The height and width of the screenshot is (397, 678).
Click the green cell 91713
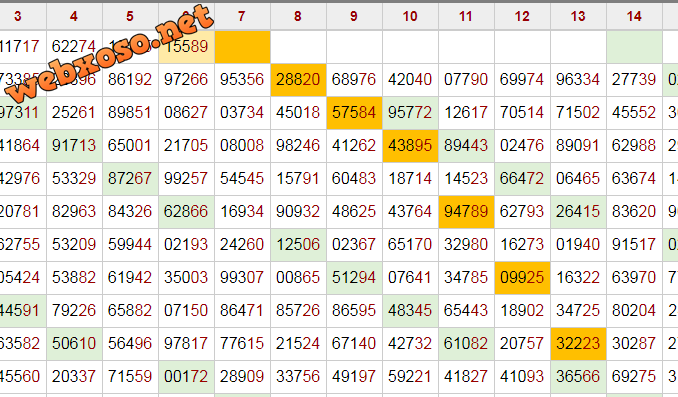coord(74,146)
